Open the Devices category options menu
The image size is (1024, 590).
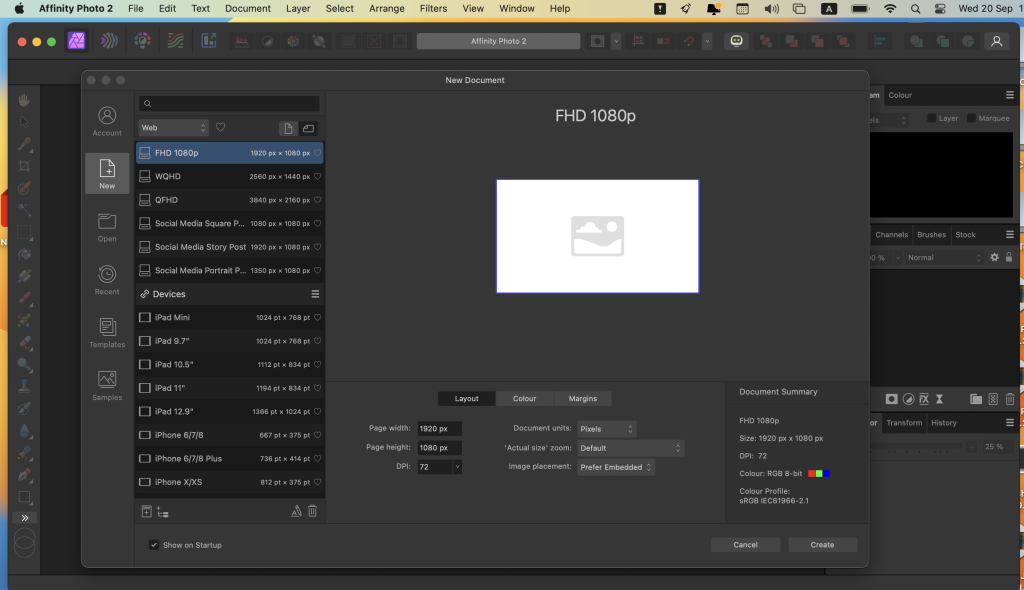click(x=315, y=294)
